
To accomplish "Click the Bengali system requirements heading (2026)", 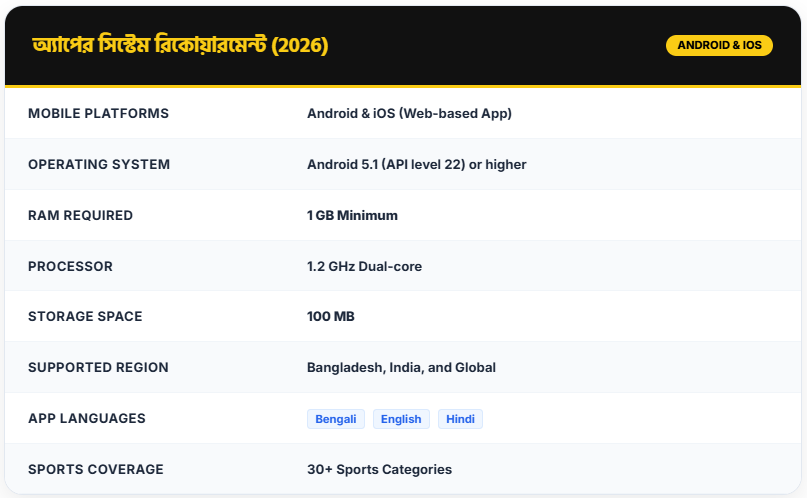I will click(x=180, y=46).
